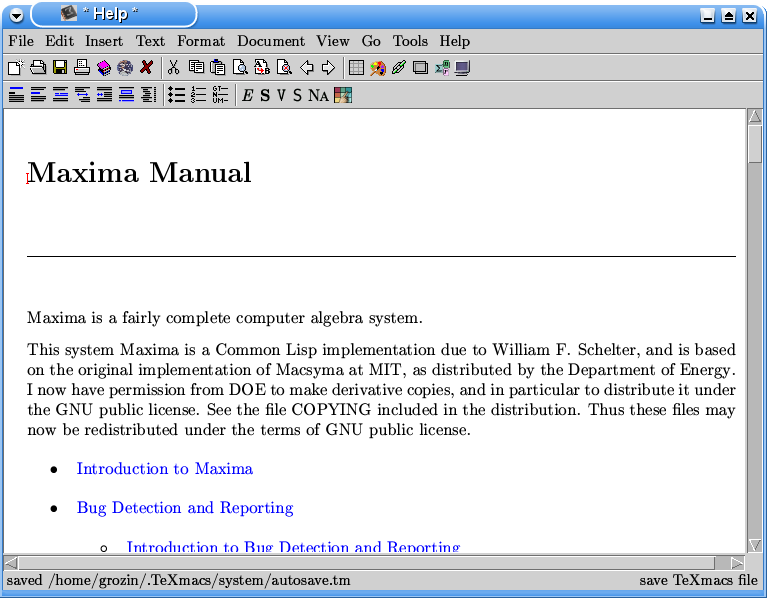Insert a table using the grid icon

click(x=356, y=67)
